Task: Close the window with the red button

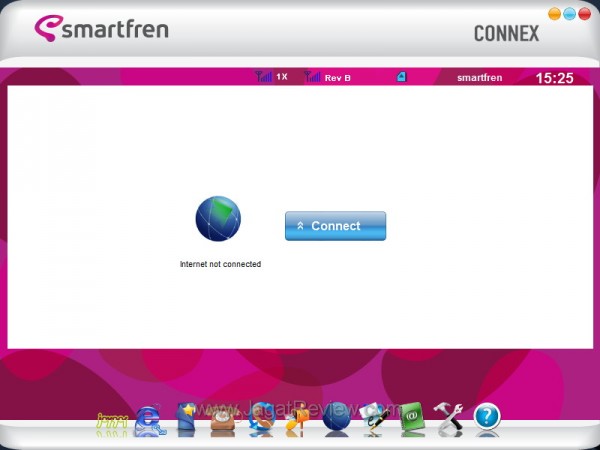Action: tap(584, 14)
